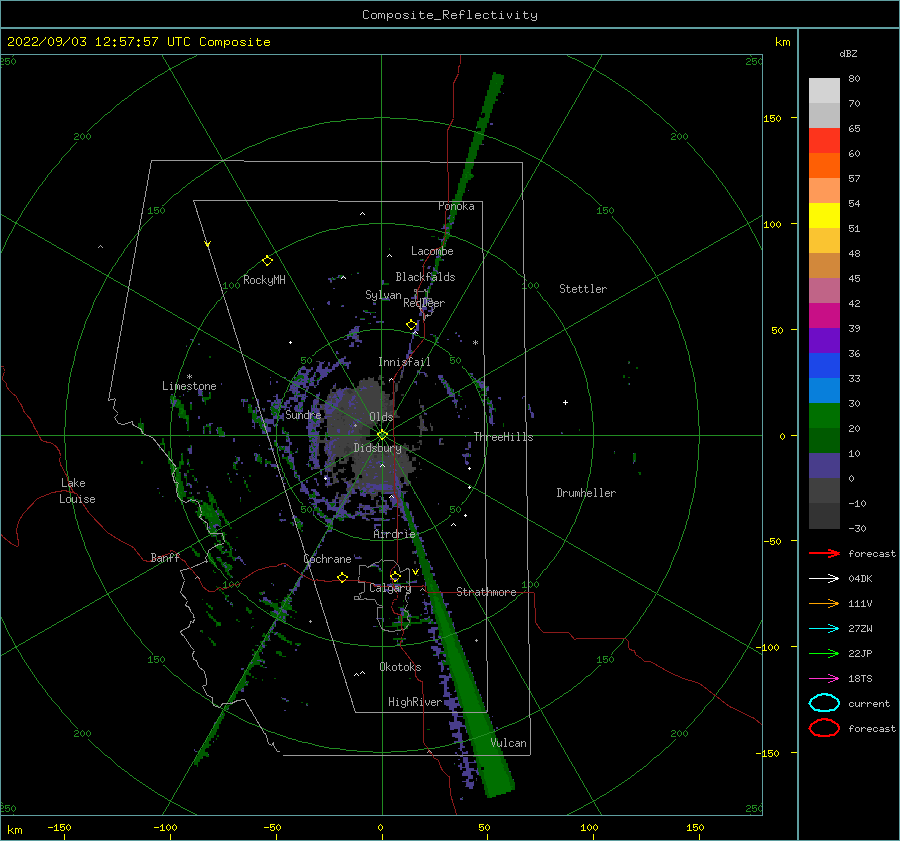Image resolution: width=900 pixels, height=841 pixels.
Task: Select the 'Cochrane' city label
Action: coord(327,559)
